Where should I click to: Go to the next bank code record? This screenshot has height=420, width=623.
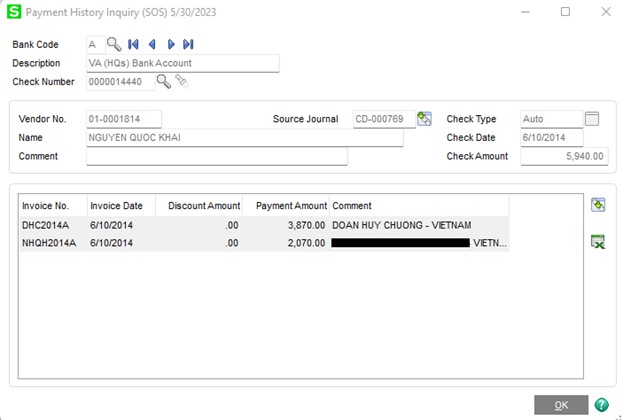coord(171,44)
